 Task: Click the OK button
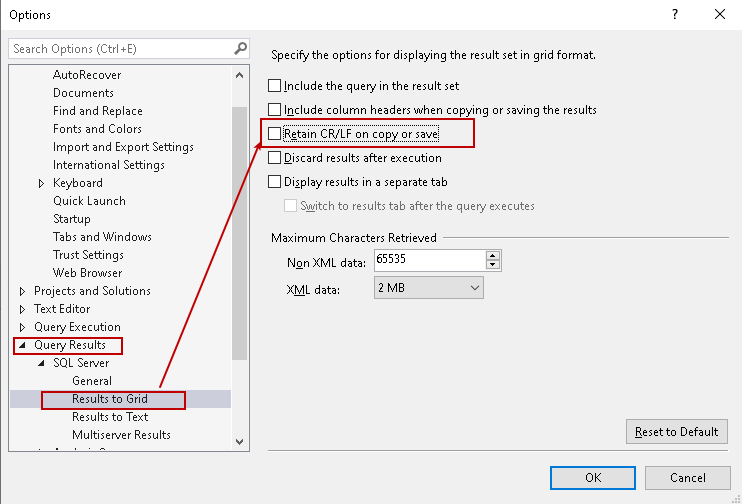(x=593, y=477)
